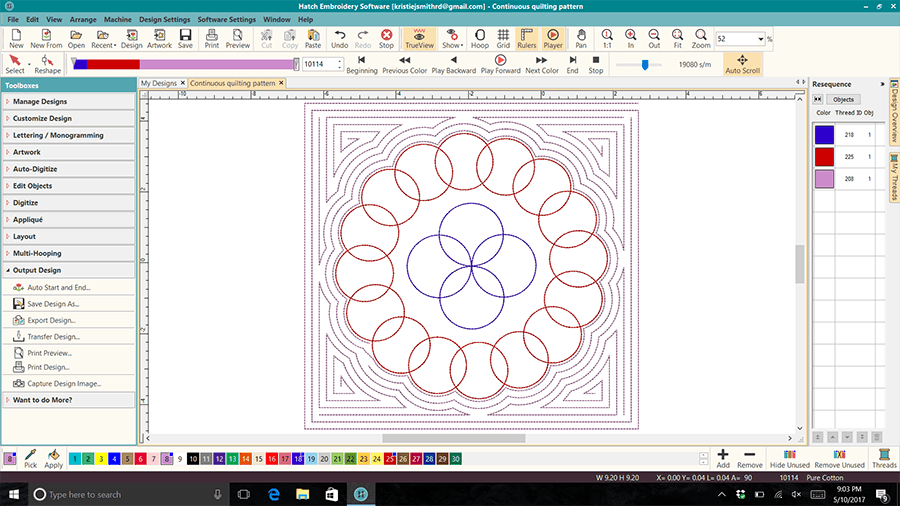The width and height of the screenshot is (900, 506).
Task: Click Auto Start and End... option
Action: click(x=58, y=287)
